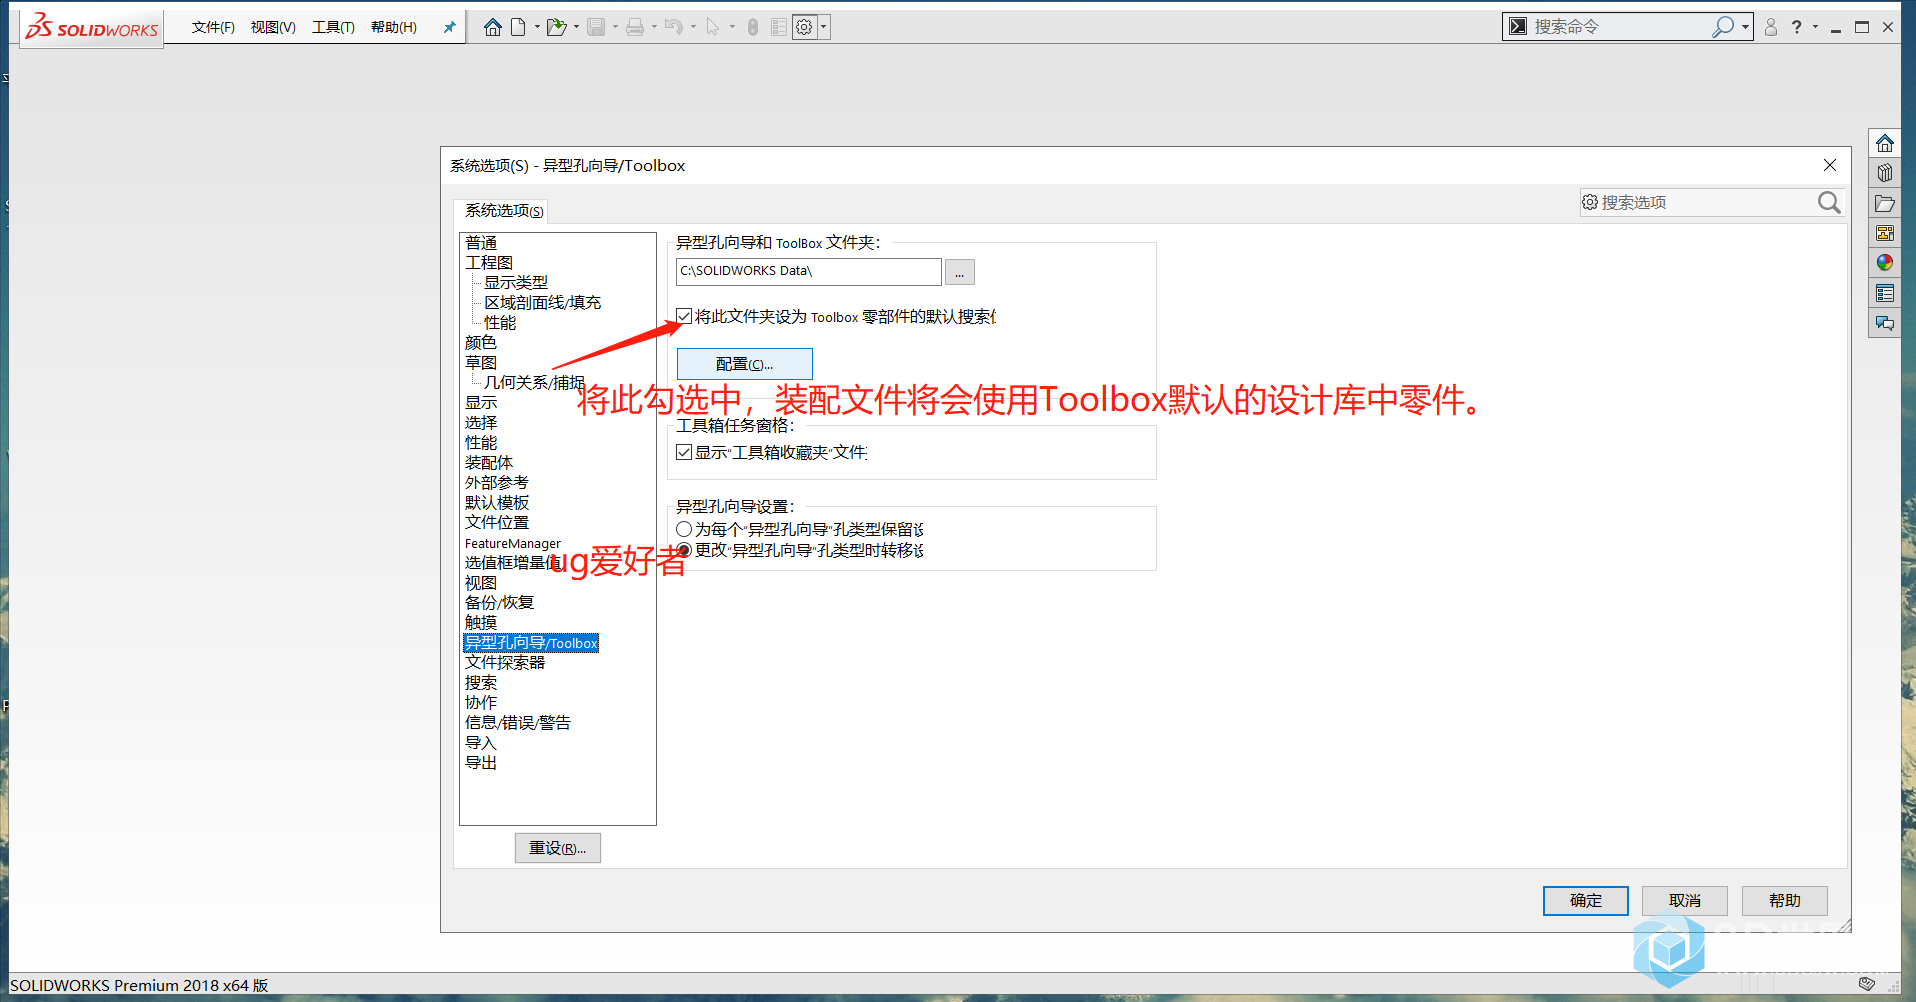
Task: Select 工程图 in options list
Action: [x=489, y=263]
